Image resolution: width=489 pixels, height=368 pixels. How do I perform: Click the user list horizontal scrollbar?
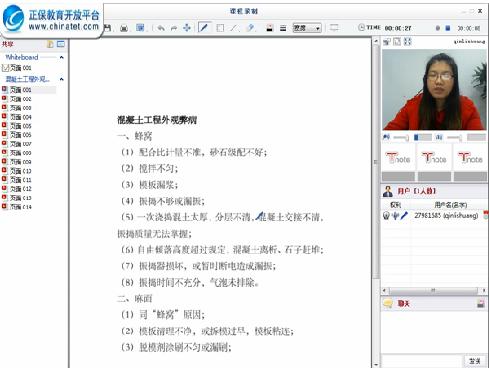(434, 291)
